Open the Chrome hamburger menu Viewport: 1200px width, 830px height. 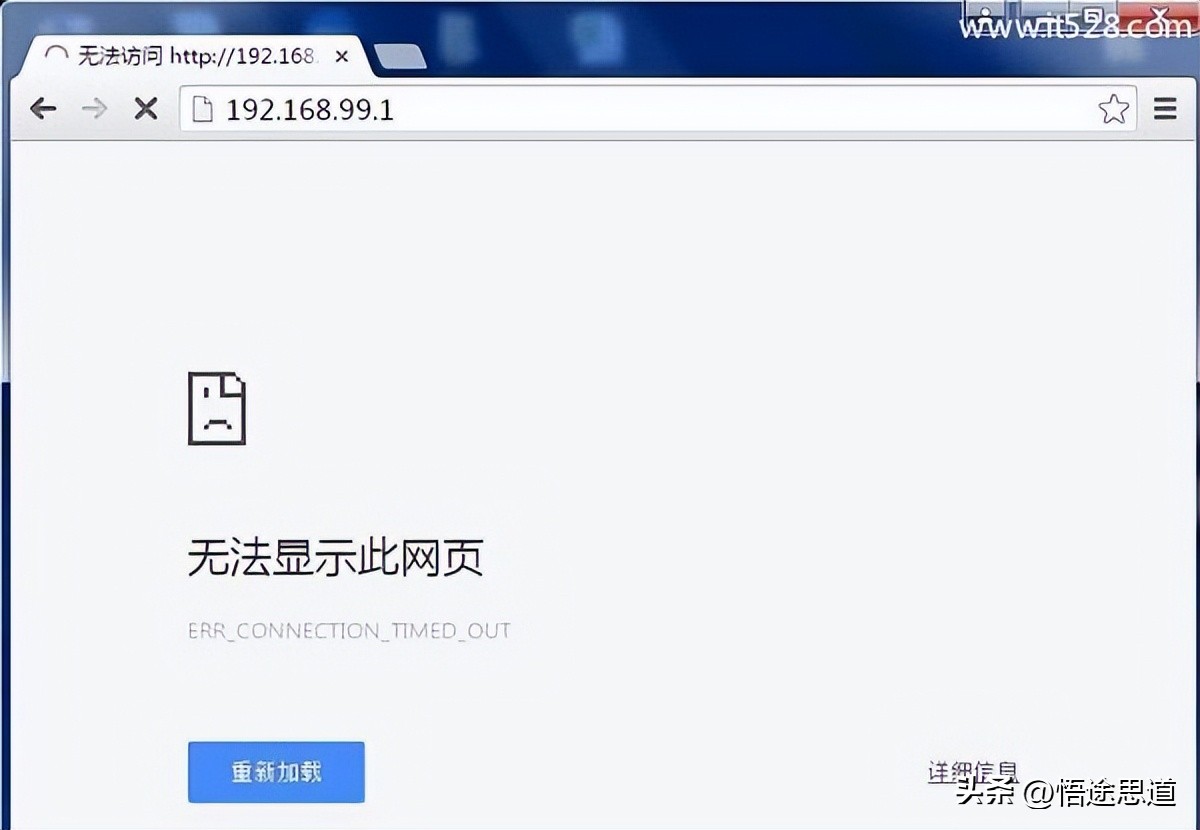(1165, 109)
